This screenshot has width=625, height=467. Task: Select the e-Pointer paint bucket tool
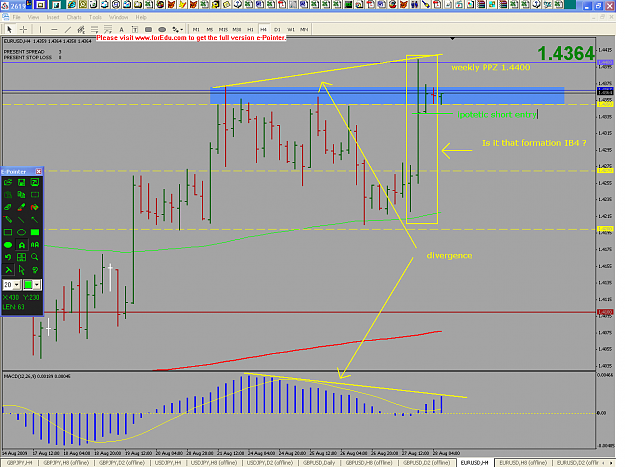(x=35, y=207)
